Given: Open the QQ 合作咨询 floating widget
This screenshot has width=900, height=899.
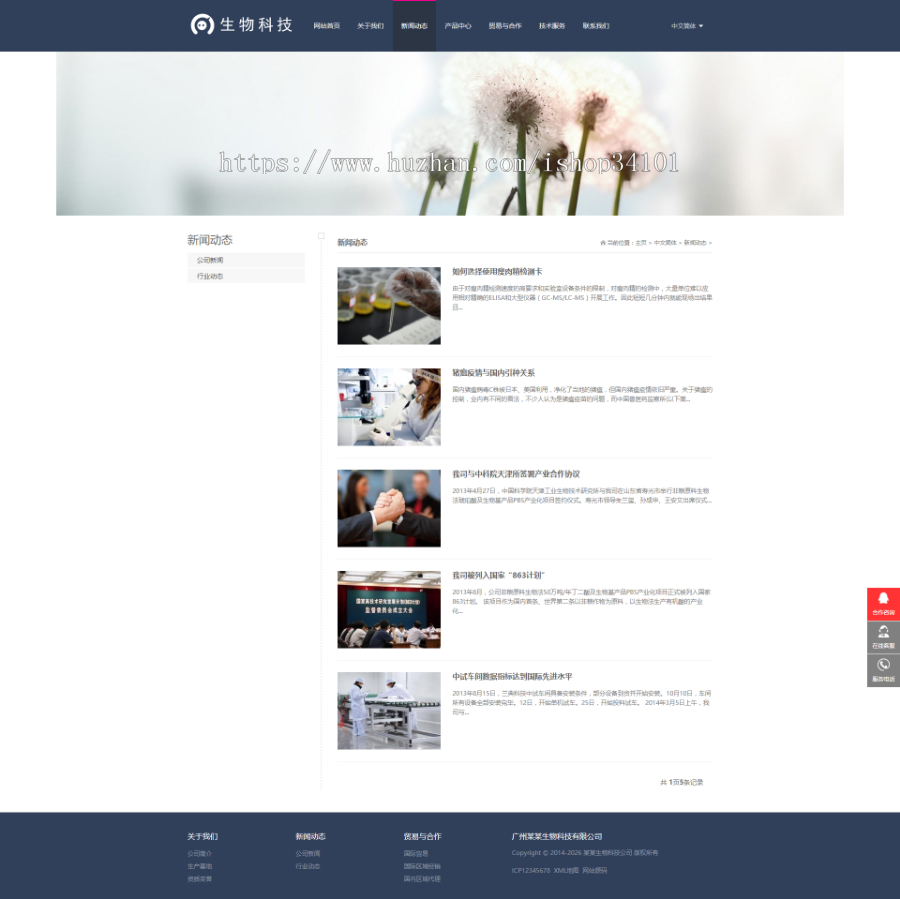Looking at the screenshot, I should point(883,604).
